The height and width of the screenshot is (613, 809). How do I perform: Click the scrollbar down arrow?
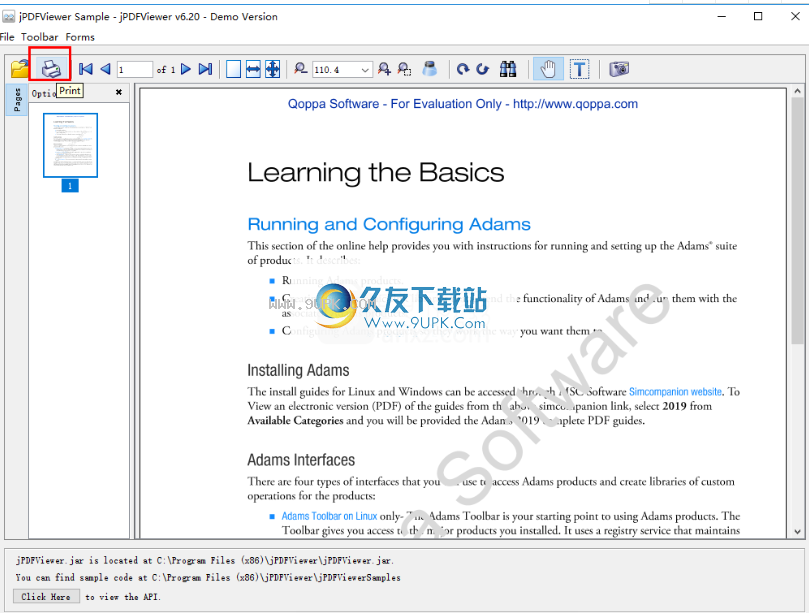[797, 531]
